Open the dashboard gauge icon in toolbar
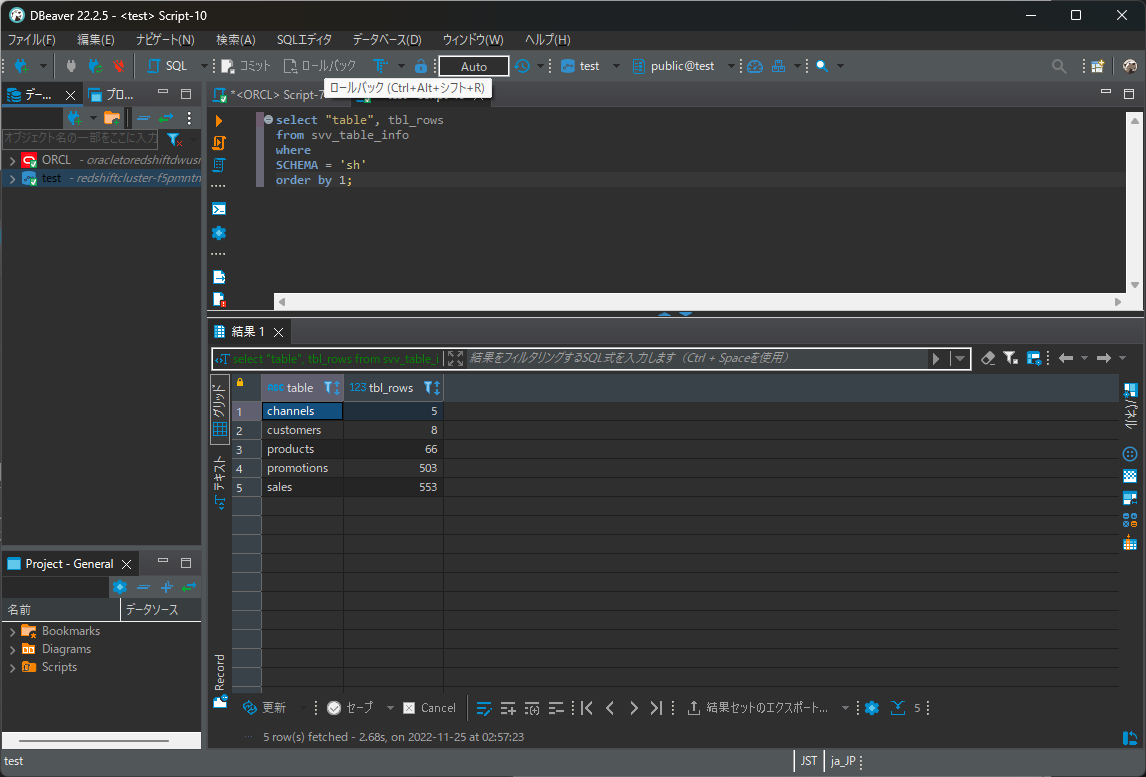This screenshot has width=1146, height=777. (755, 66)
